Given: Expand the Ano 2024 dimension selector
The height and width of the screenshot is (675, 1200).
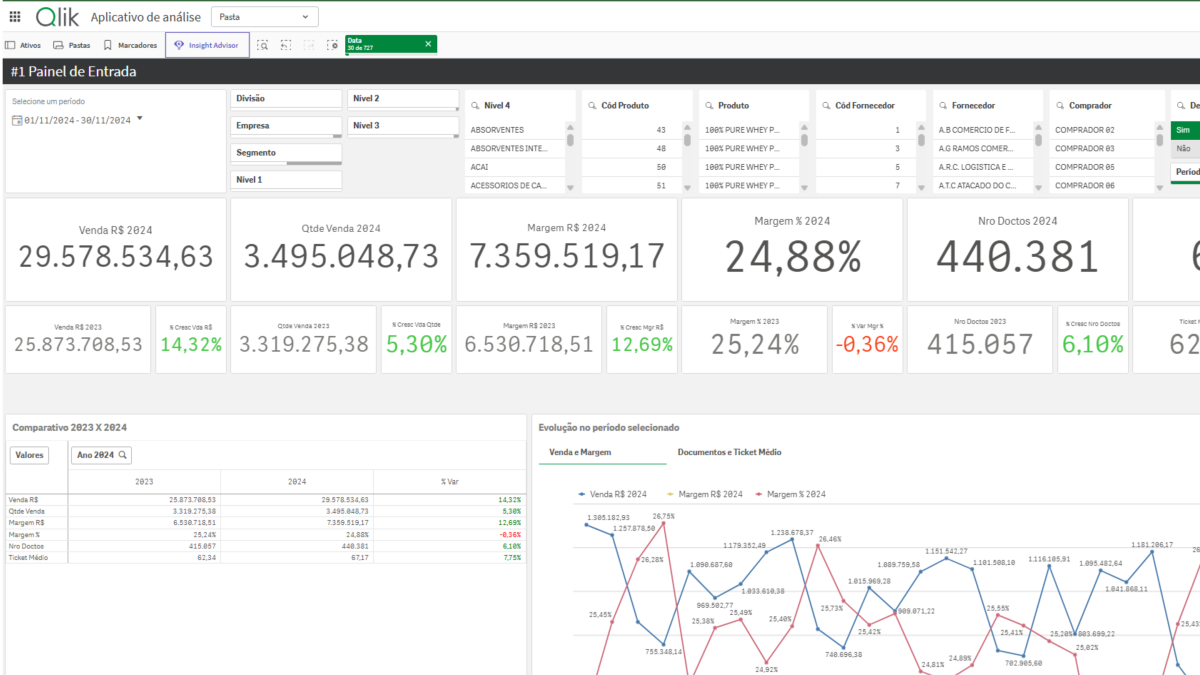Looking at the screenshot, I should pos(103,455).
